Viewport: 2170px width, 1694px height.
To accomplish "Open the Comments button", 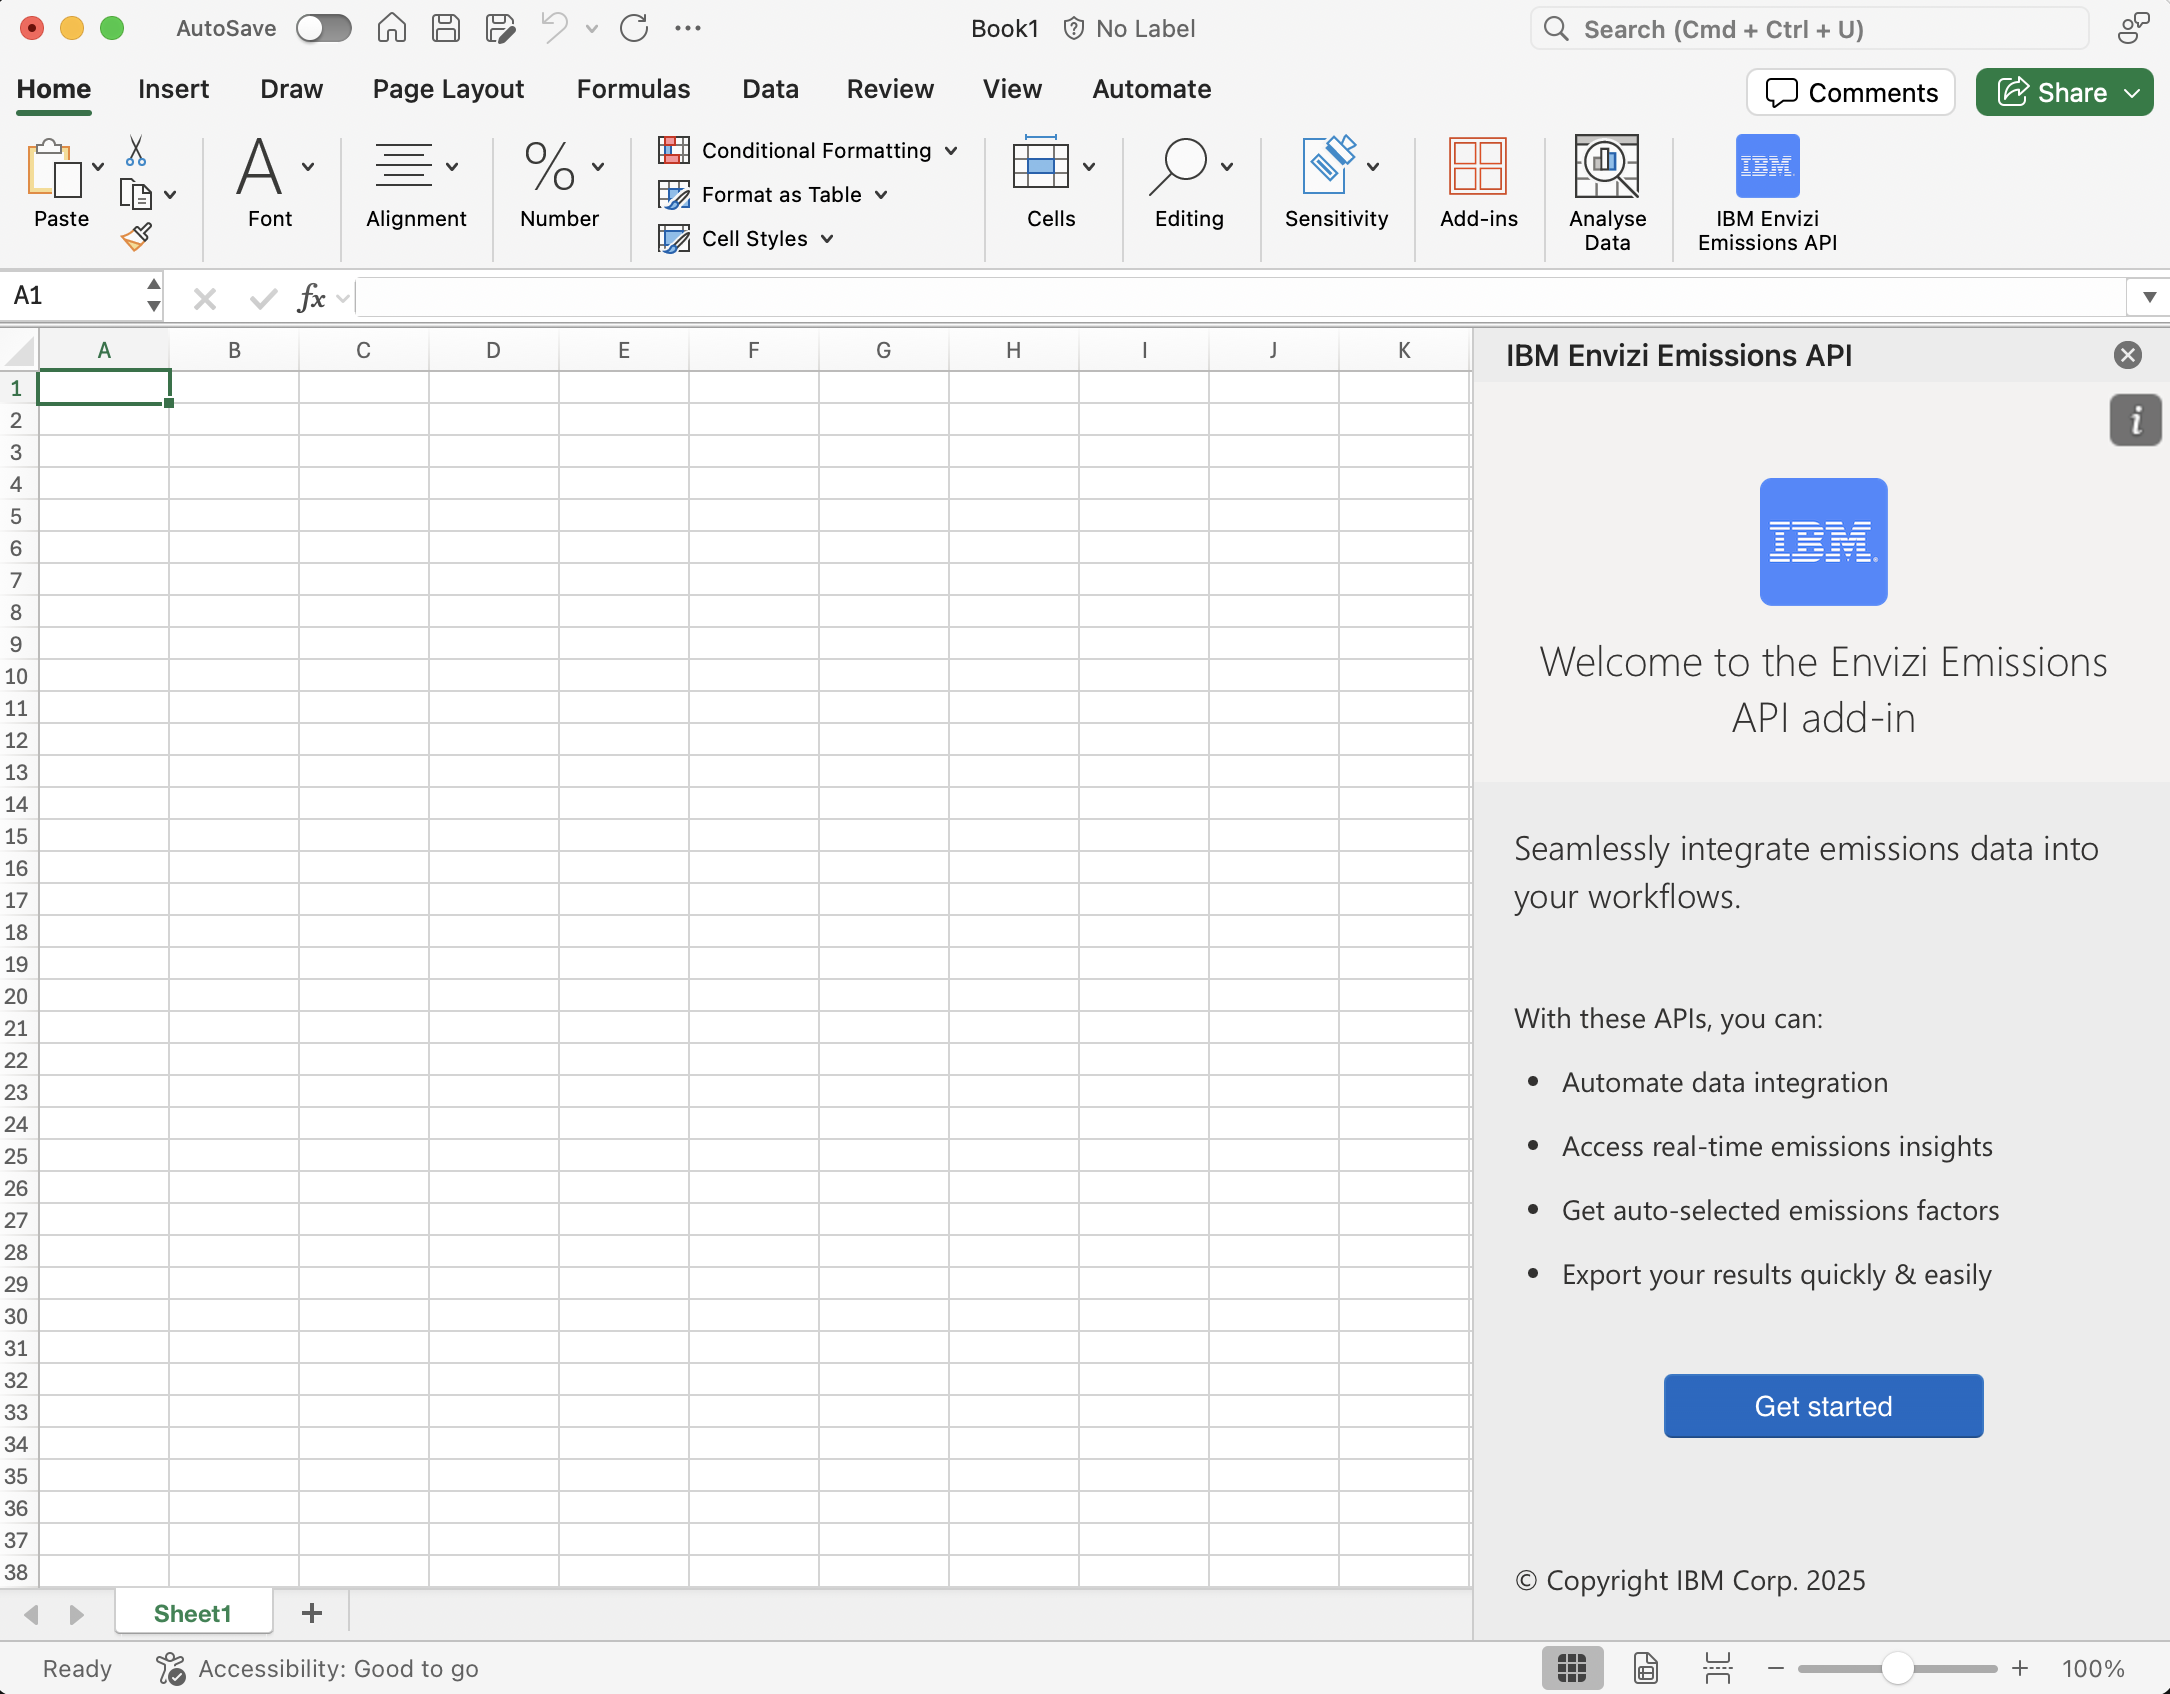I will point(1851,92).
